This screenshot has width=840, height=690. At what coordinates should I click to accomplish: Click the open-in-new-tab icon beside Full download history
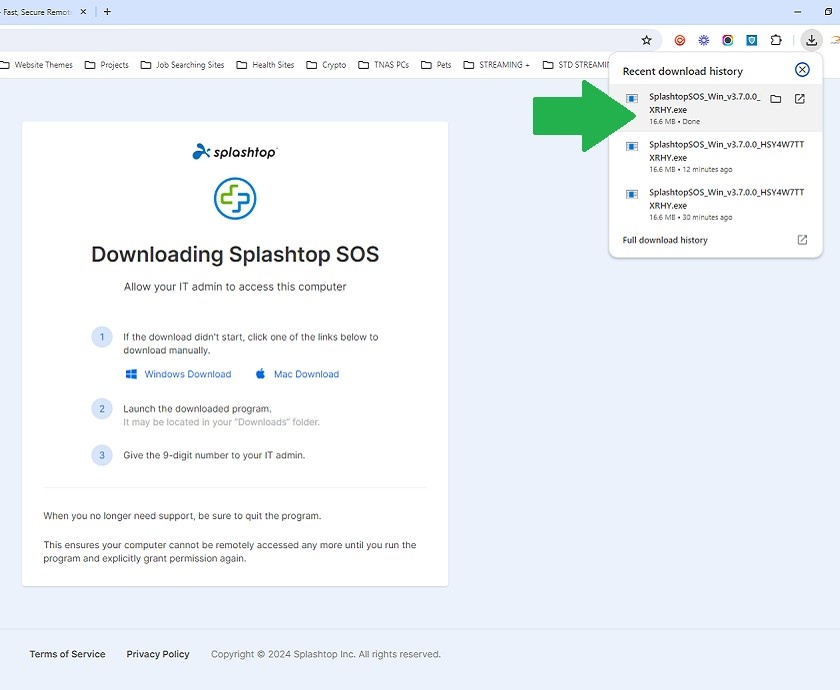(x=802, y=240)
